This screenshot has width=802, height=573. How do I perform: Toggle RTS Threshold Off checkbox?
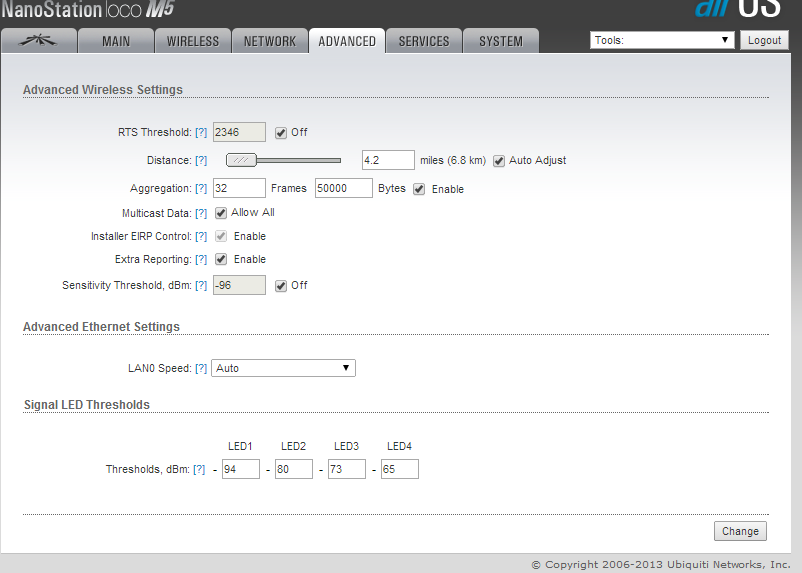pos(281,133)
